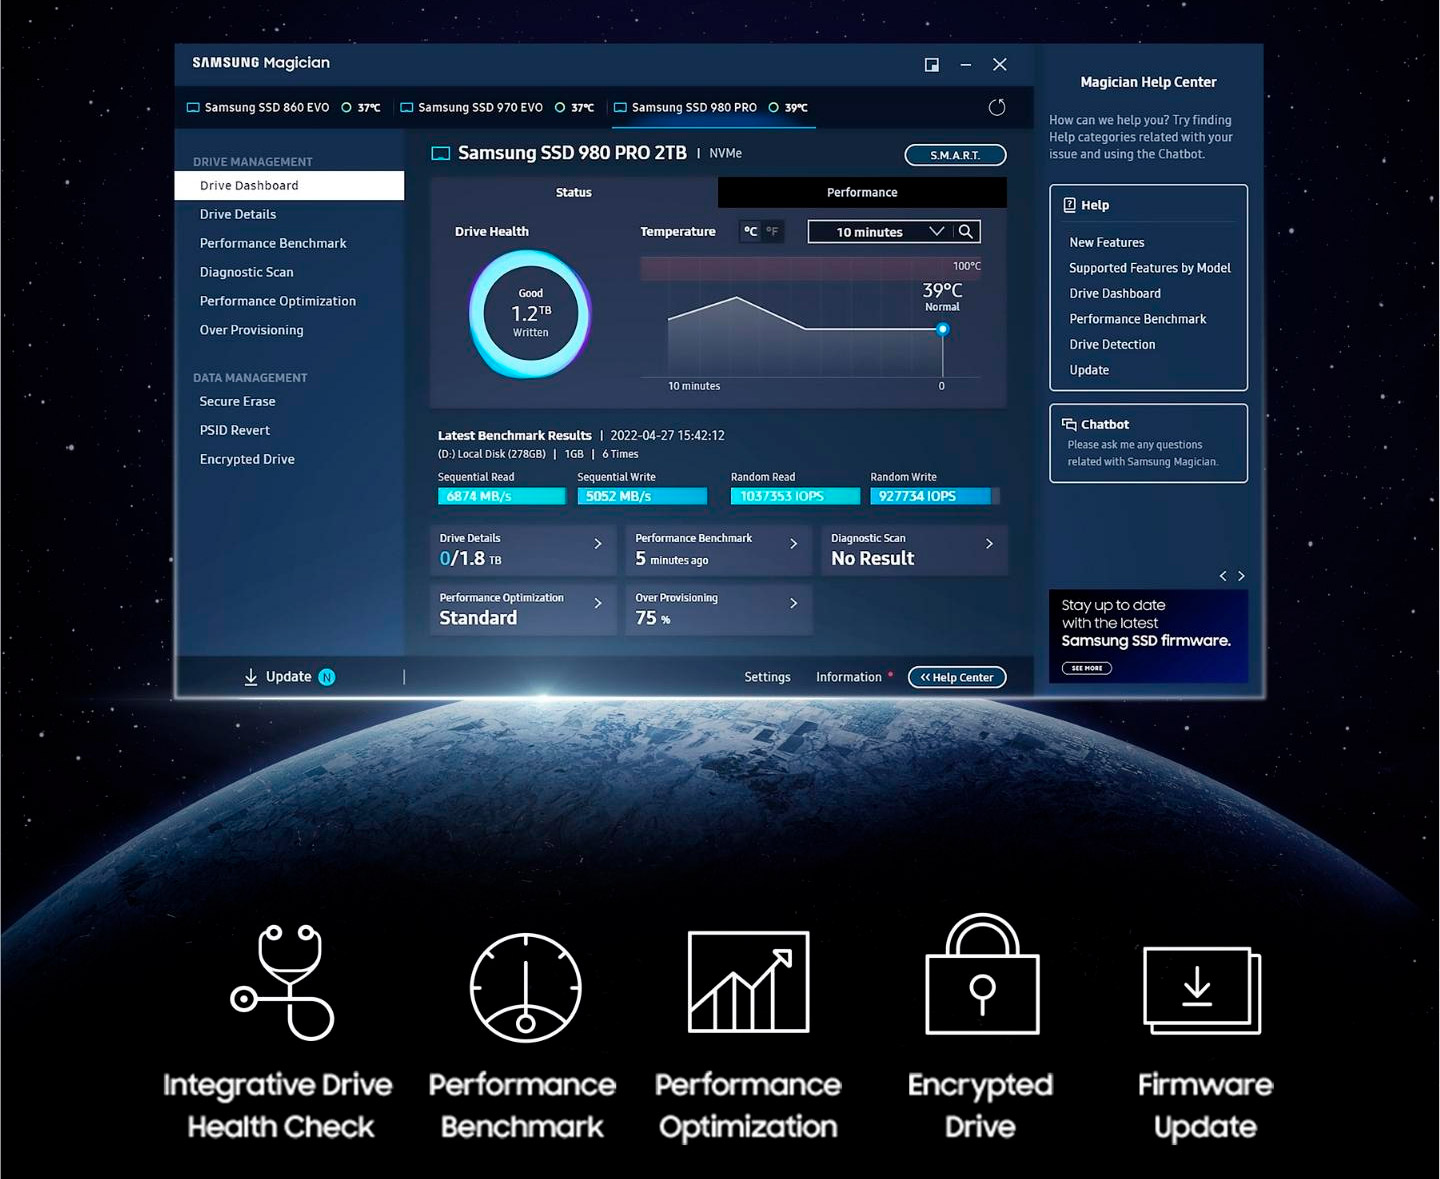The height and width of the screenshot is (1179, 1440).
Task: Click the Chatbot speech bubble icon
Action: tap(1069, 424)
